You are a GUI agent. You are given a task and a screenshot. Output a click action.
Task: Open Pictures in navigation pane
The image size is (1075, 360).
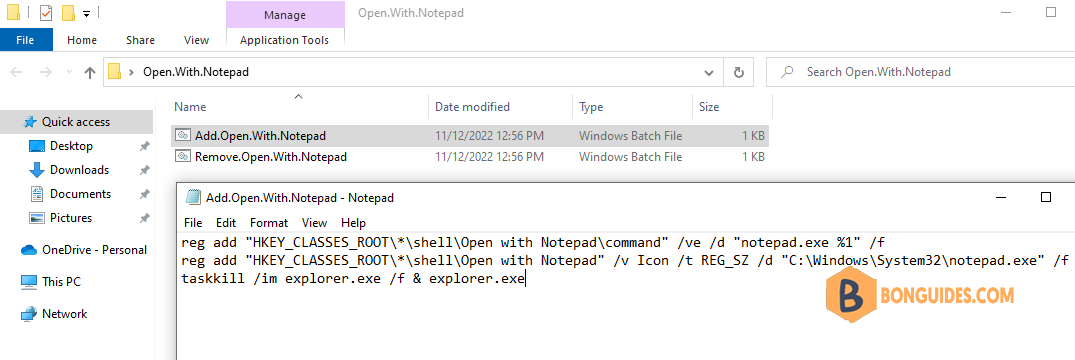pos(71,217)
